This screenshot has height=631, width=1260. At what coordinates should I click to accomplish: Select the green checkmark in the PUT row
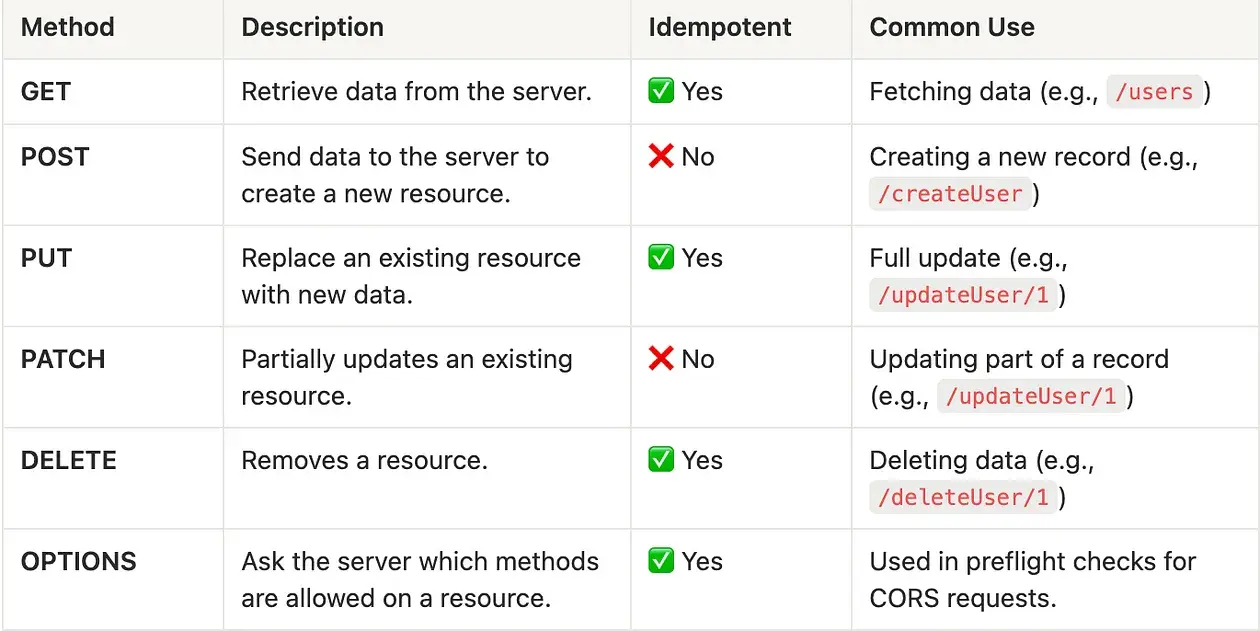661,258
